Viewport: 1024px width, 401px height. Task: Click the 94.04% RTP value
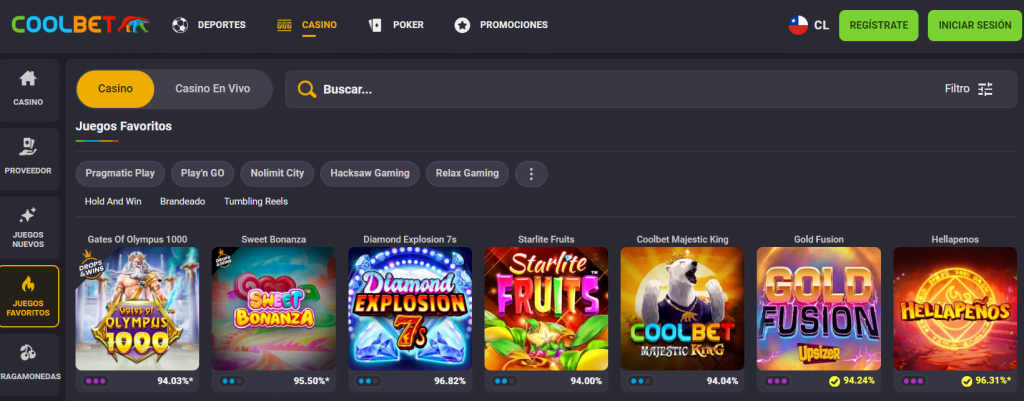coord(723,381)
